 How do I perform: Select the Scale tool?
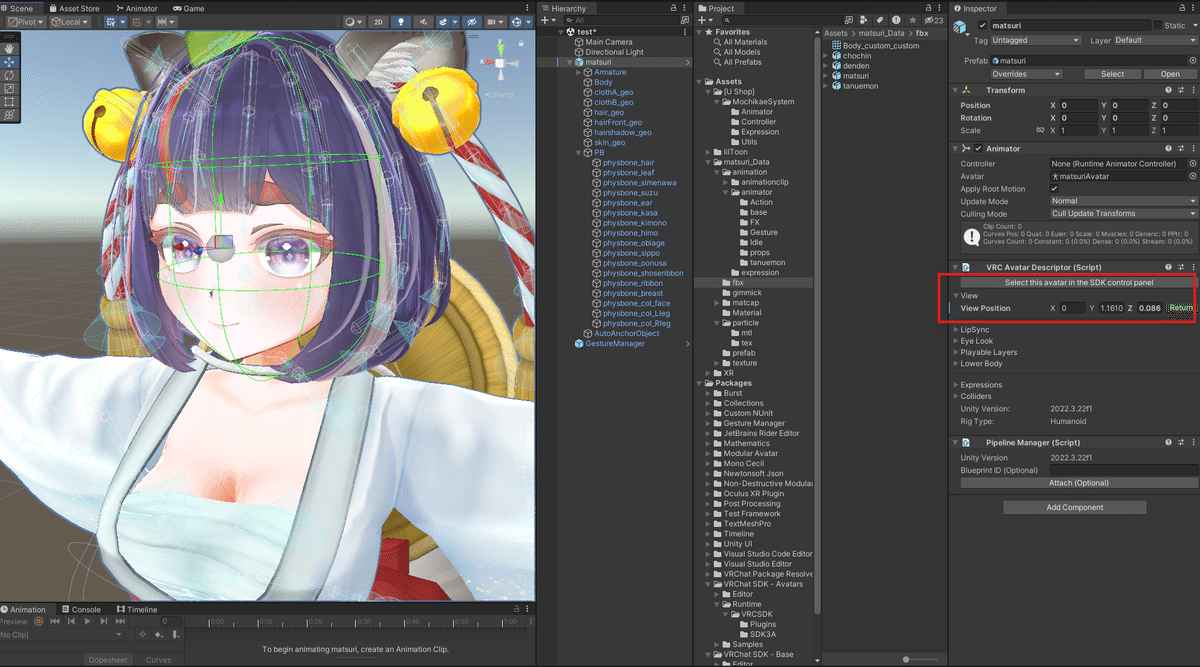pyautogui.click(x=9, y=89)
